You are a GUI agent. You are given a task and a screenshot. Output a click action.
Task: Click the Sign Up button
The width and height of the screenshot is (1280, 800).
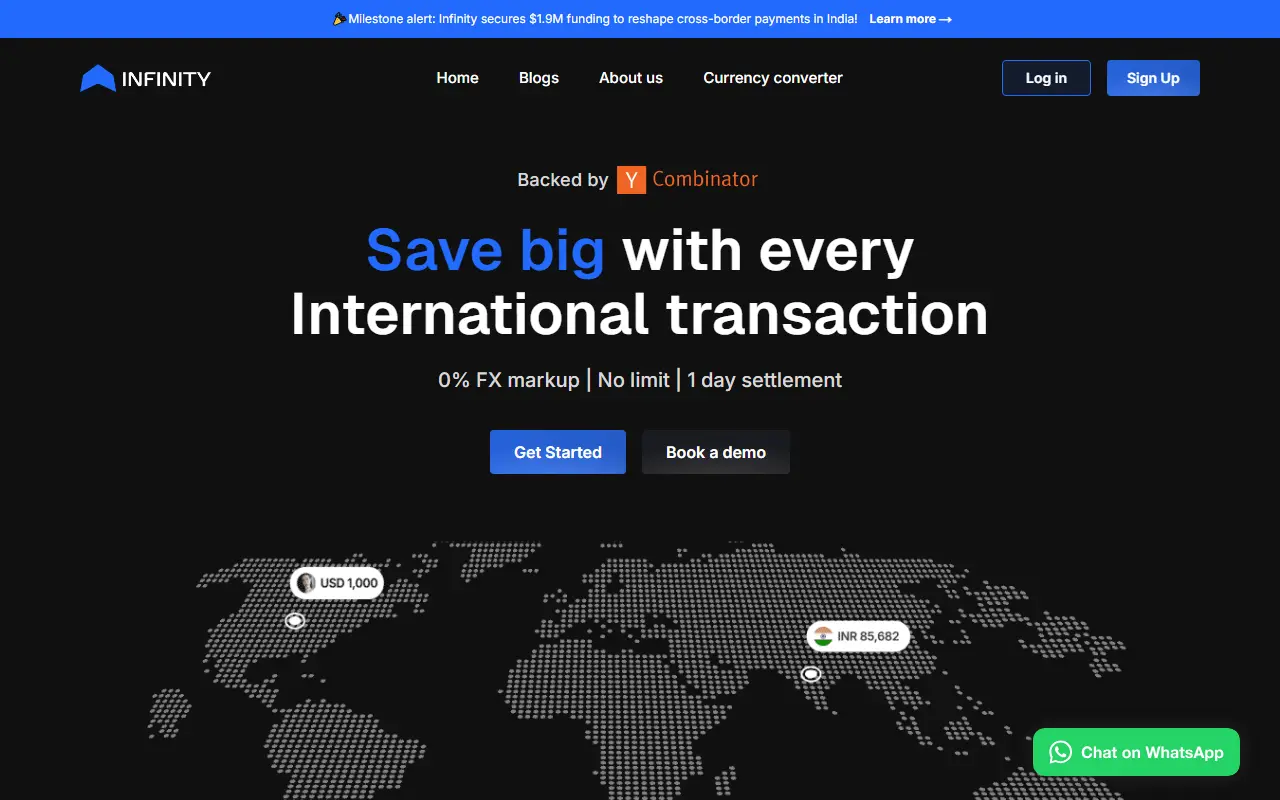pyautogui.click(x=1153, y=78)
